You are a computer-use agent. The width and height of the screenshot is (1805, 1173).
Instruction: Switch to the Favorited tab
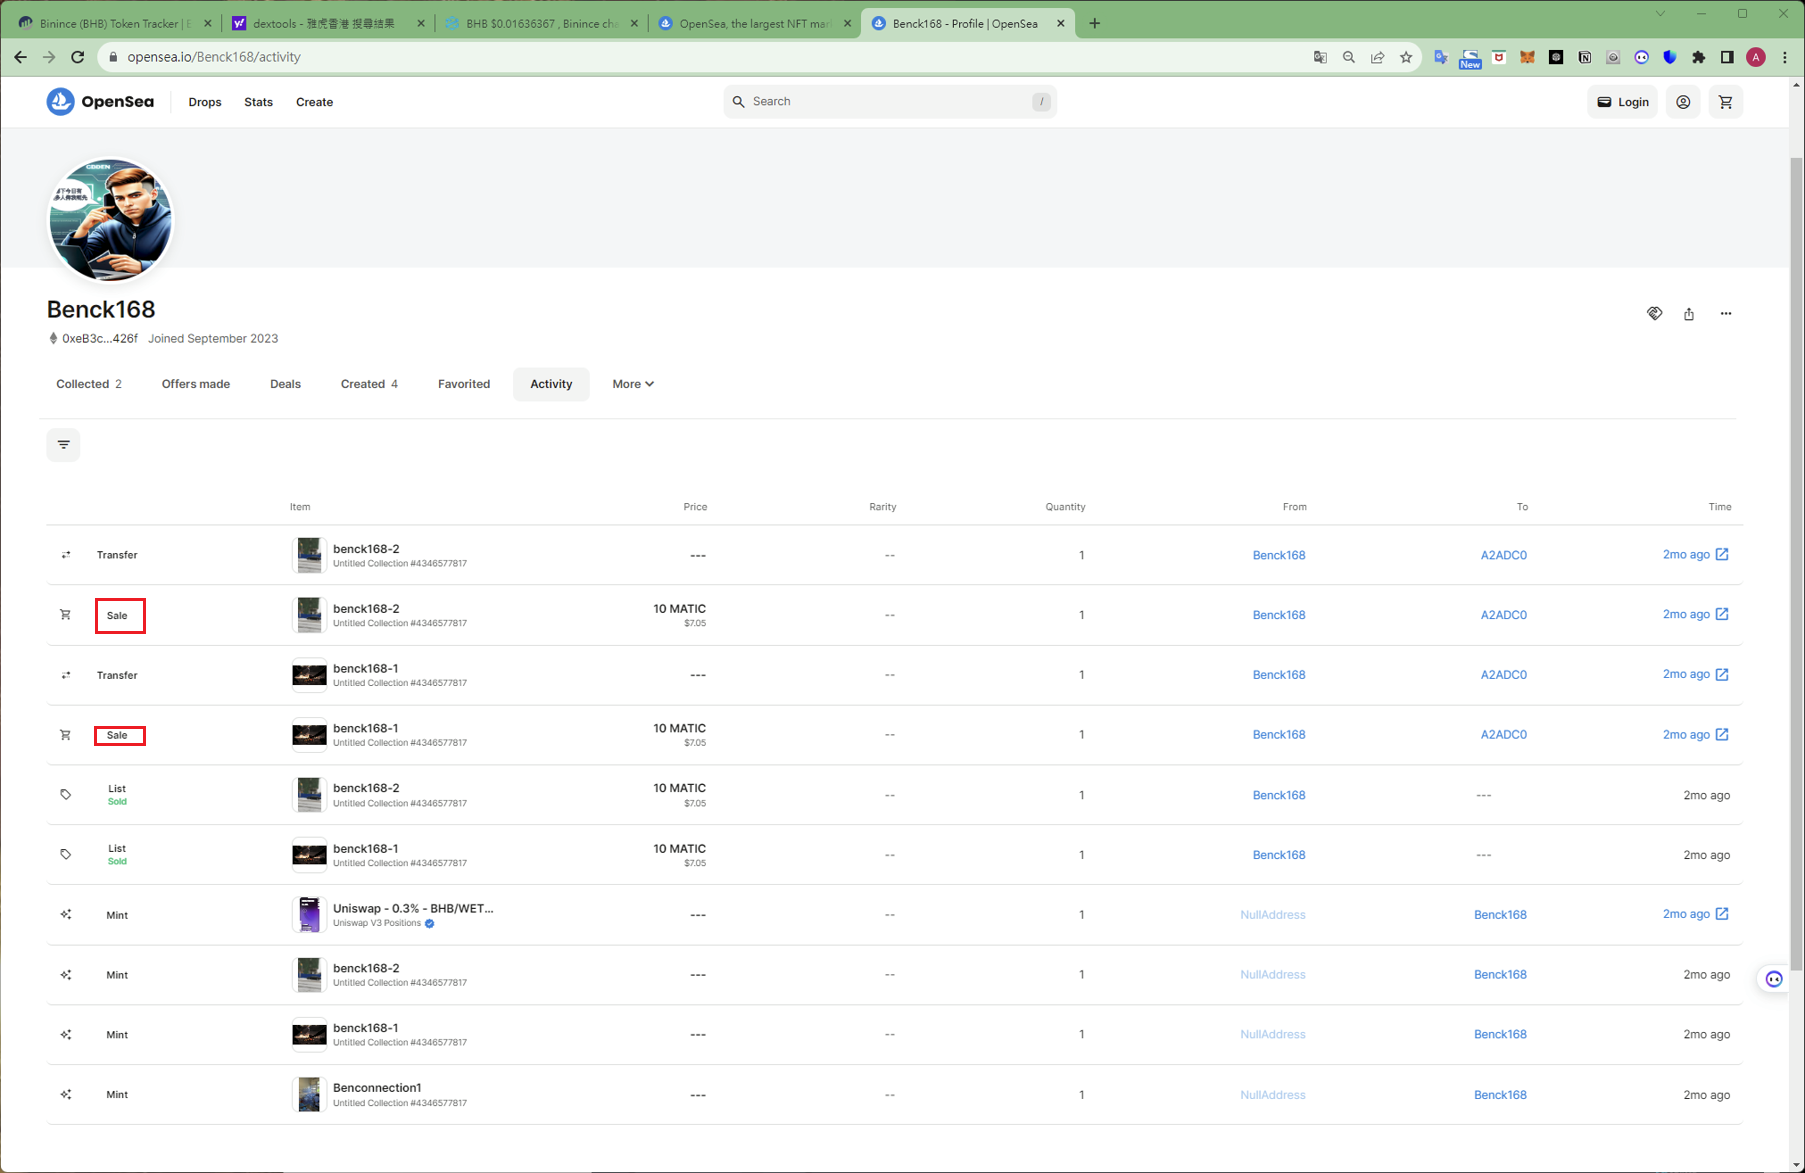tap(464, 384)
